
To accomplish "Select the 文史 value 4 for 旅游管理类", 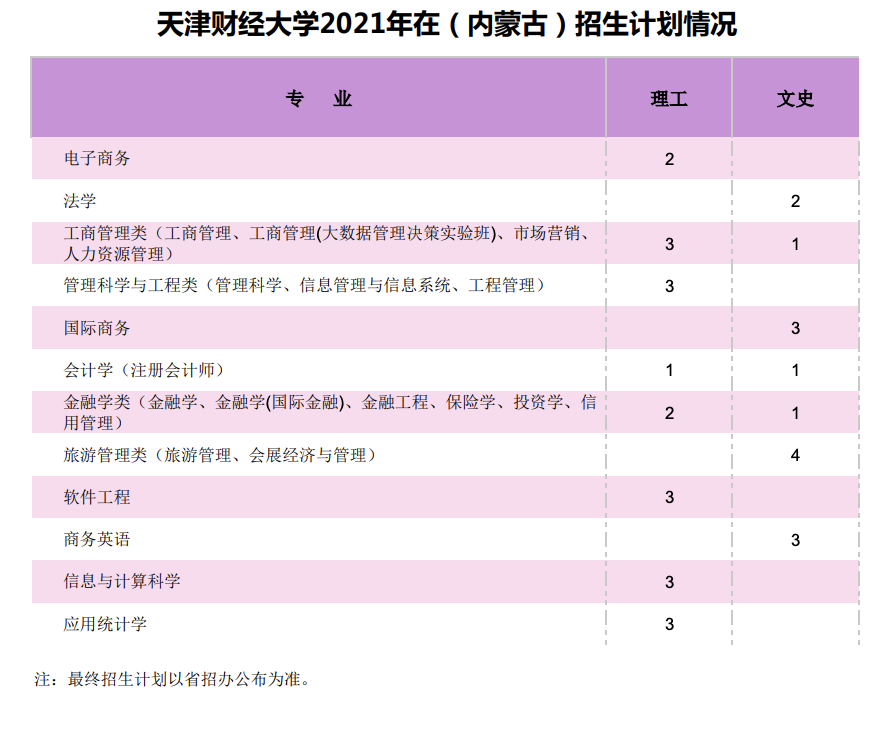I will tap(795, 456).
